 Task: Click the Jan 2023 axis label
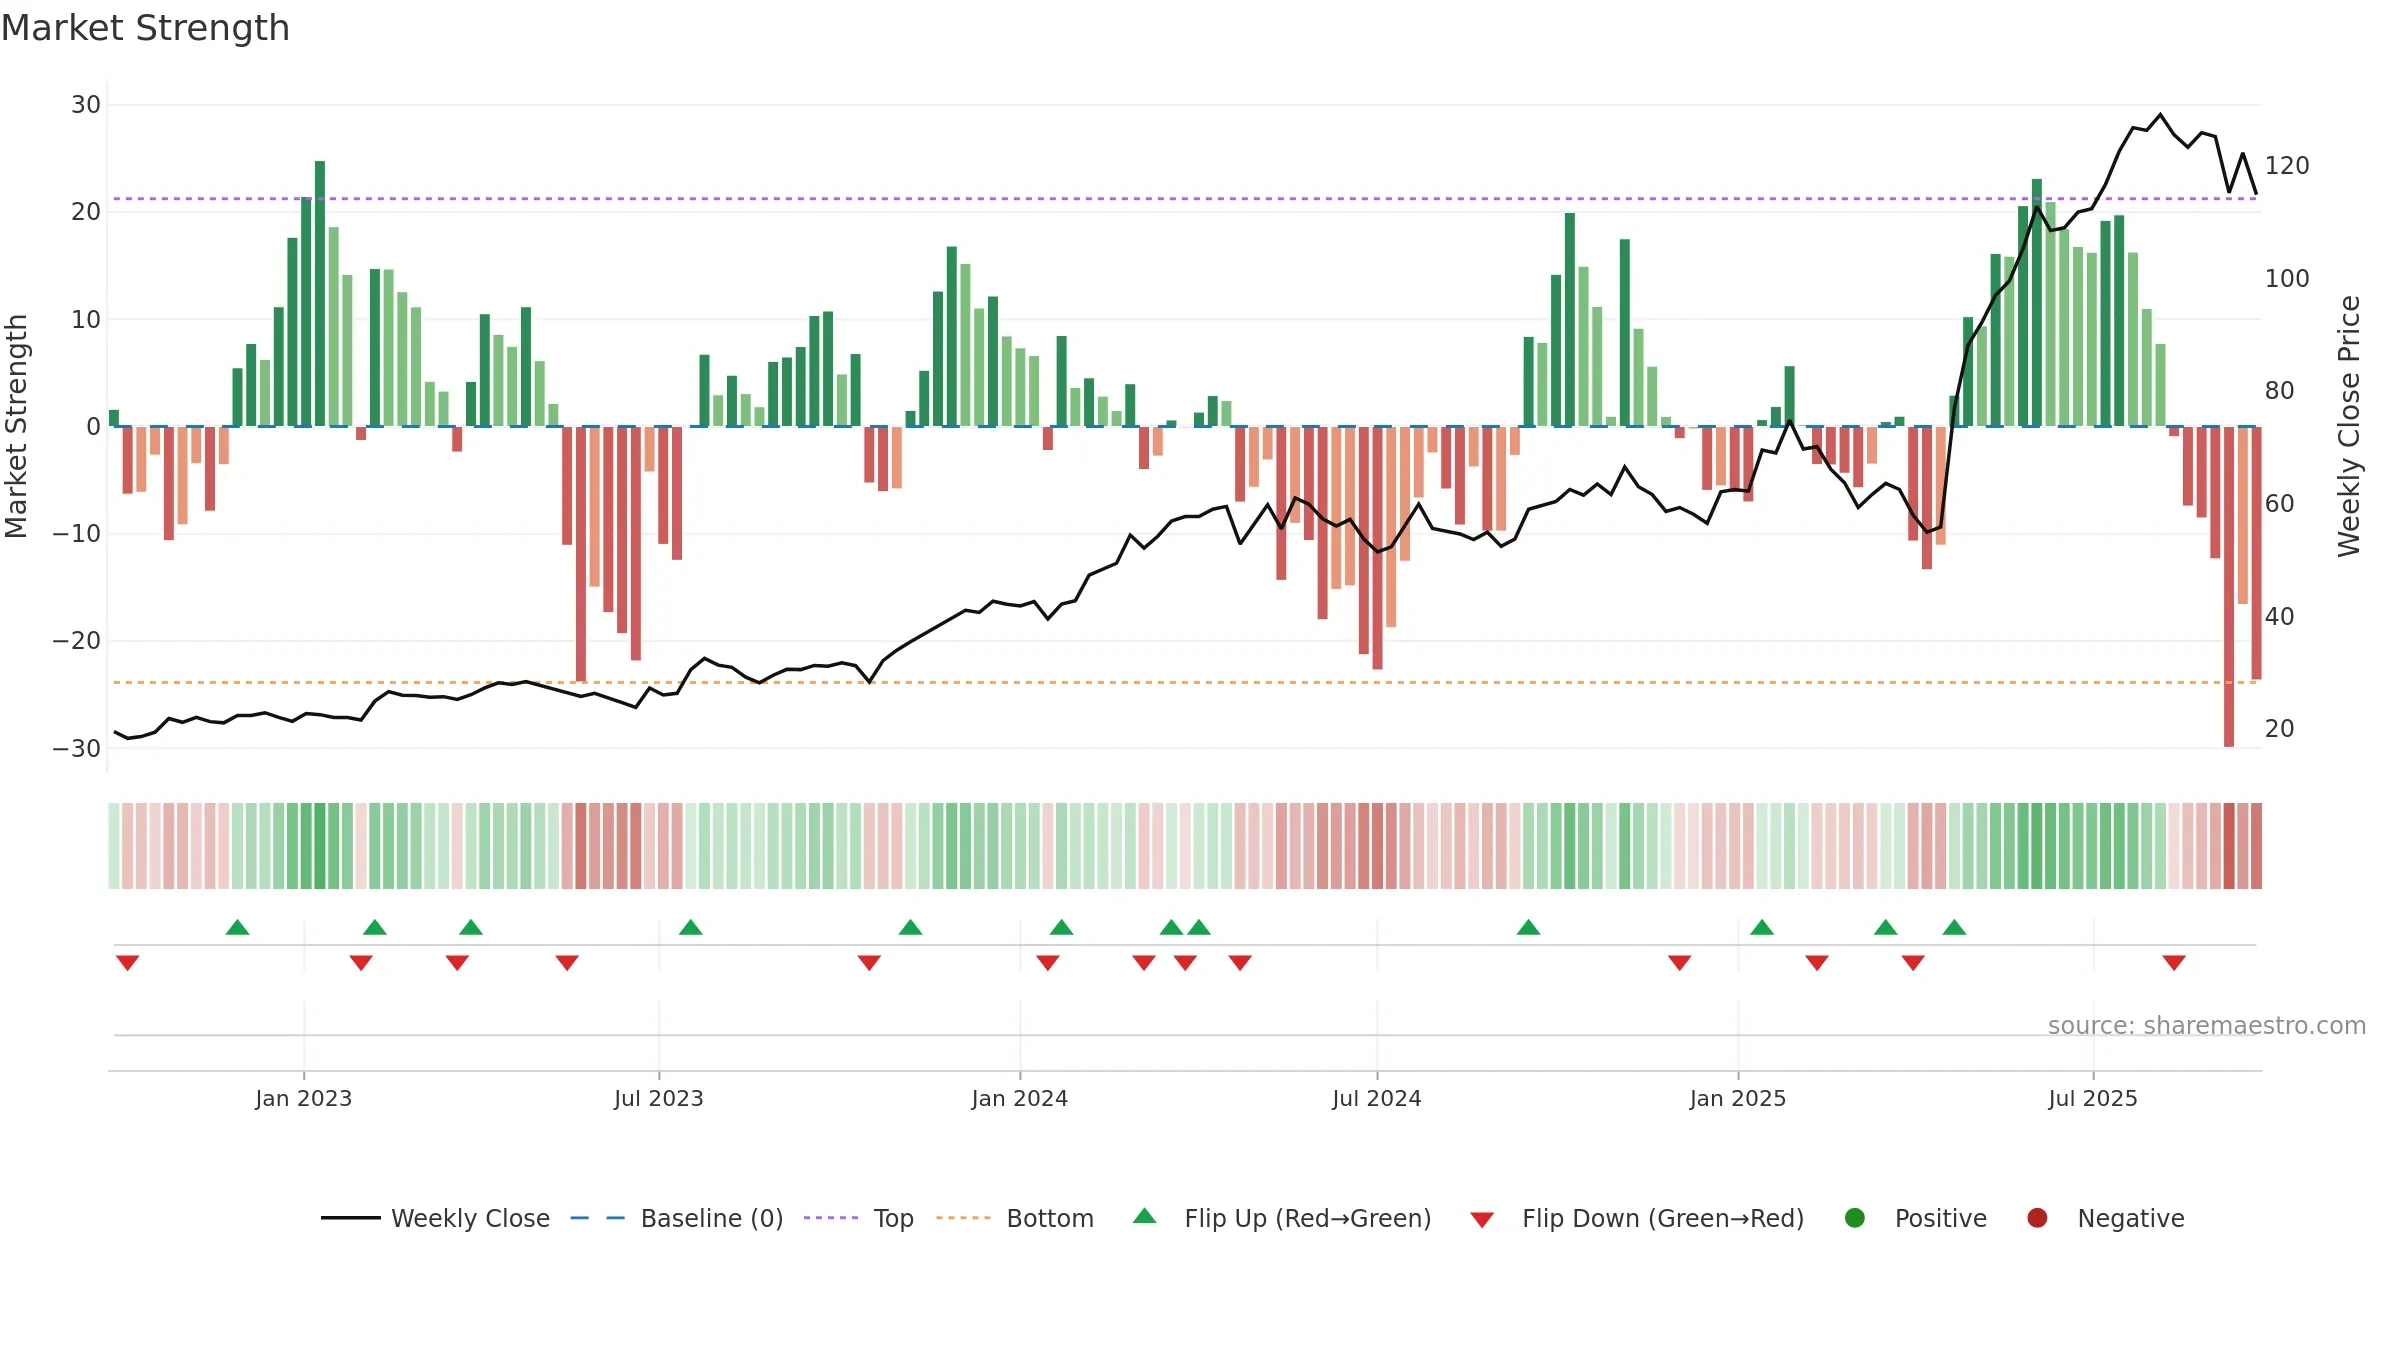303,1098
